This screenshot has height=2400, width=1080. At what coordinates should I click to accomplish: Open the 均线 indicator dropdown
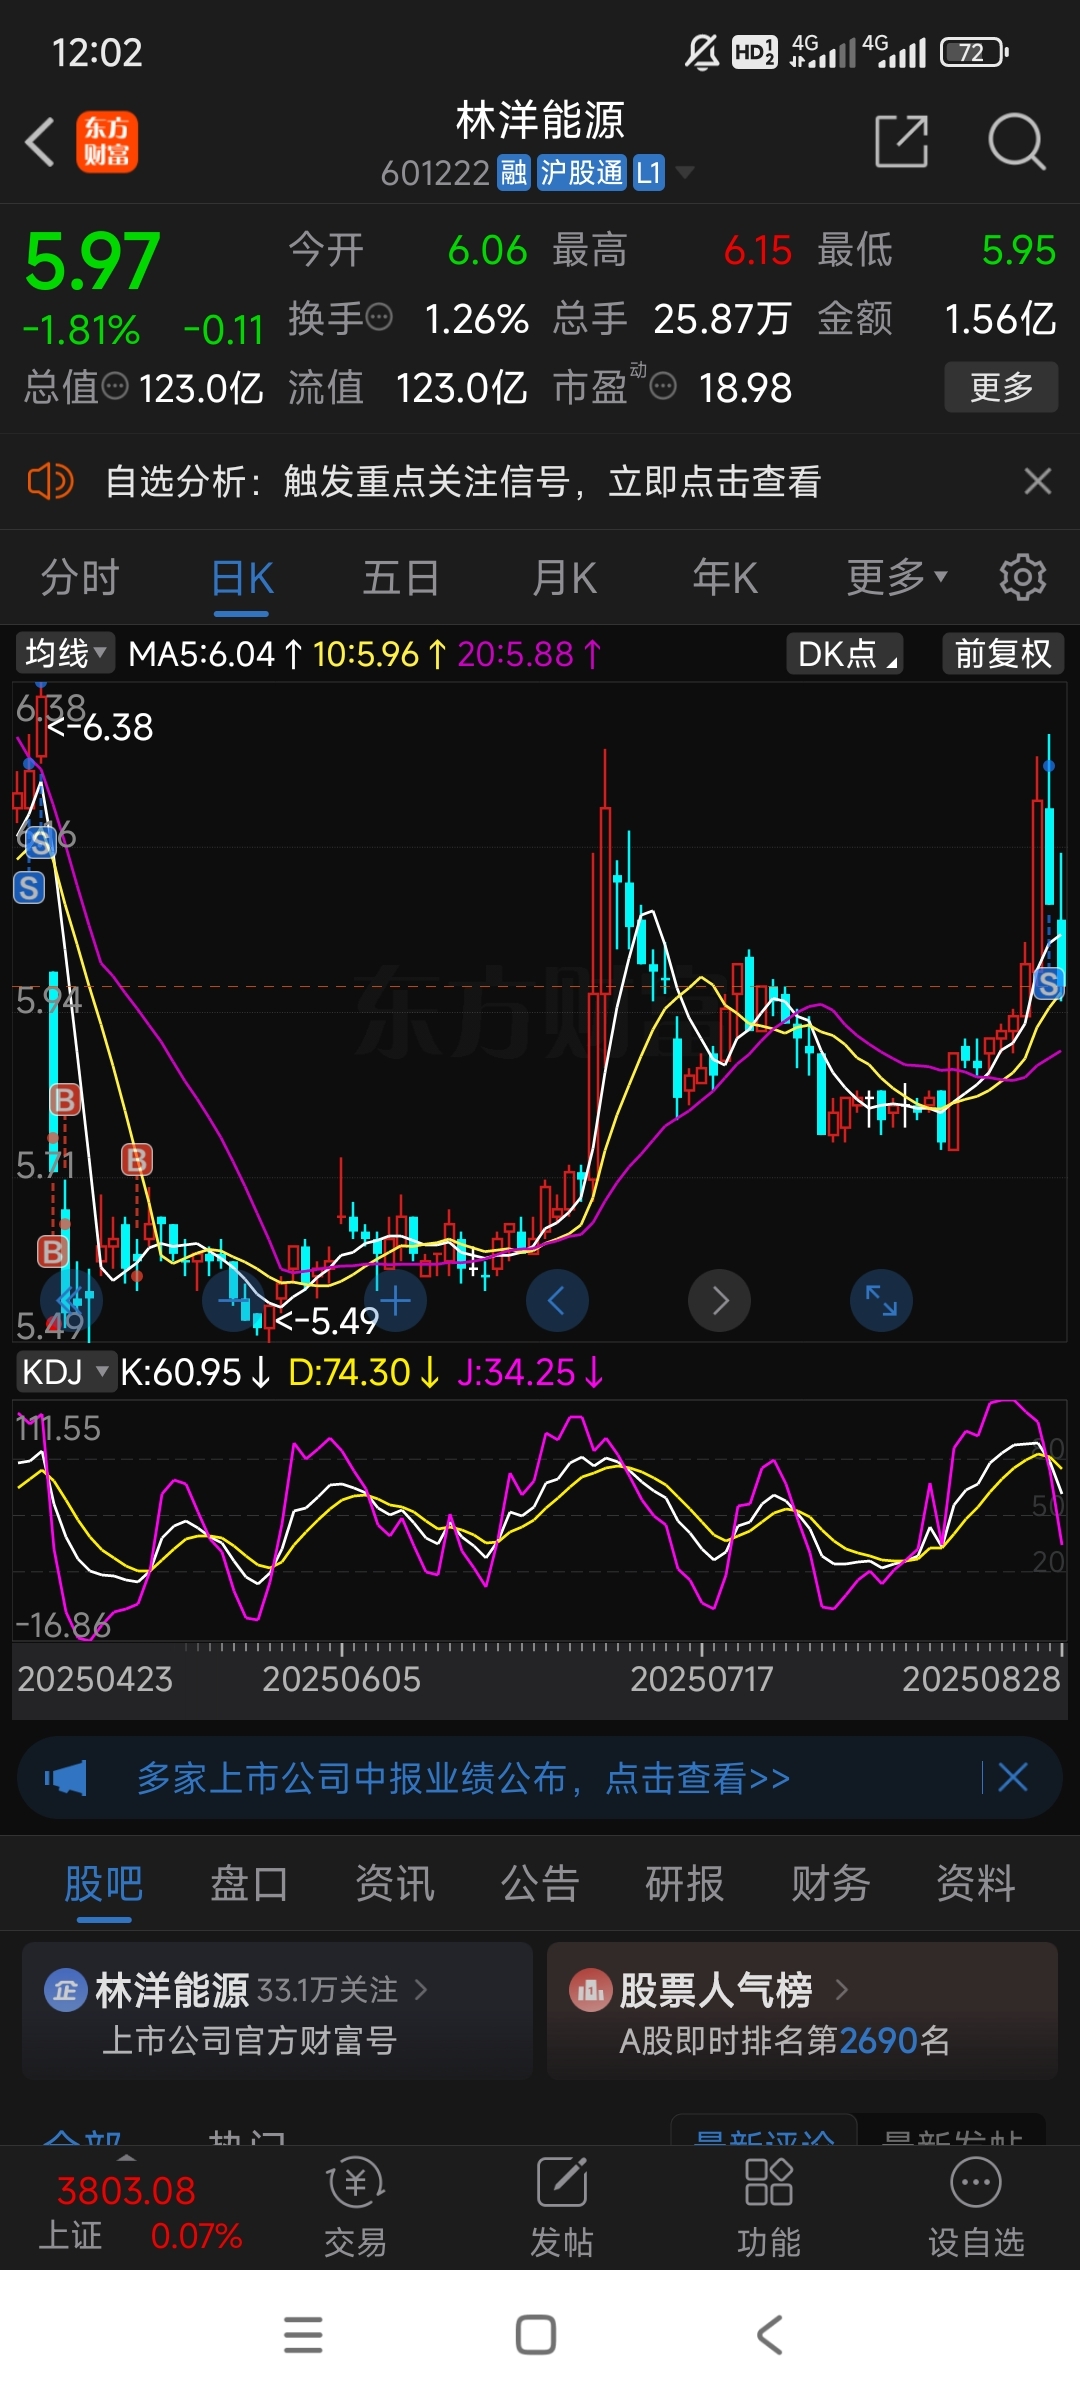(64, 653)
